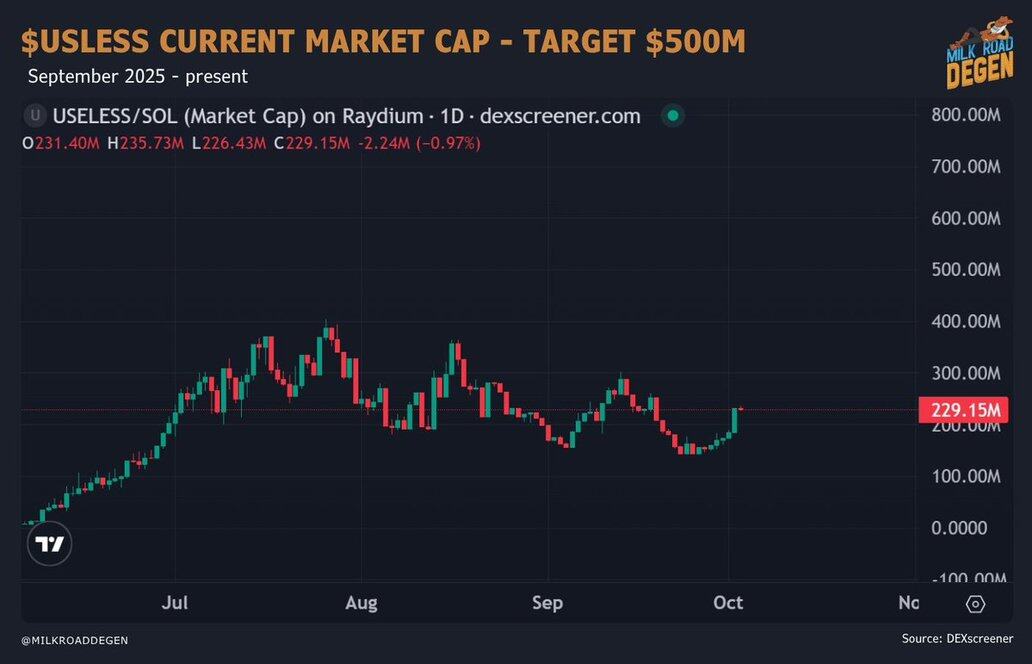Click the green market status dot
1032x664 pixels.
(673, 116)
